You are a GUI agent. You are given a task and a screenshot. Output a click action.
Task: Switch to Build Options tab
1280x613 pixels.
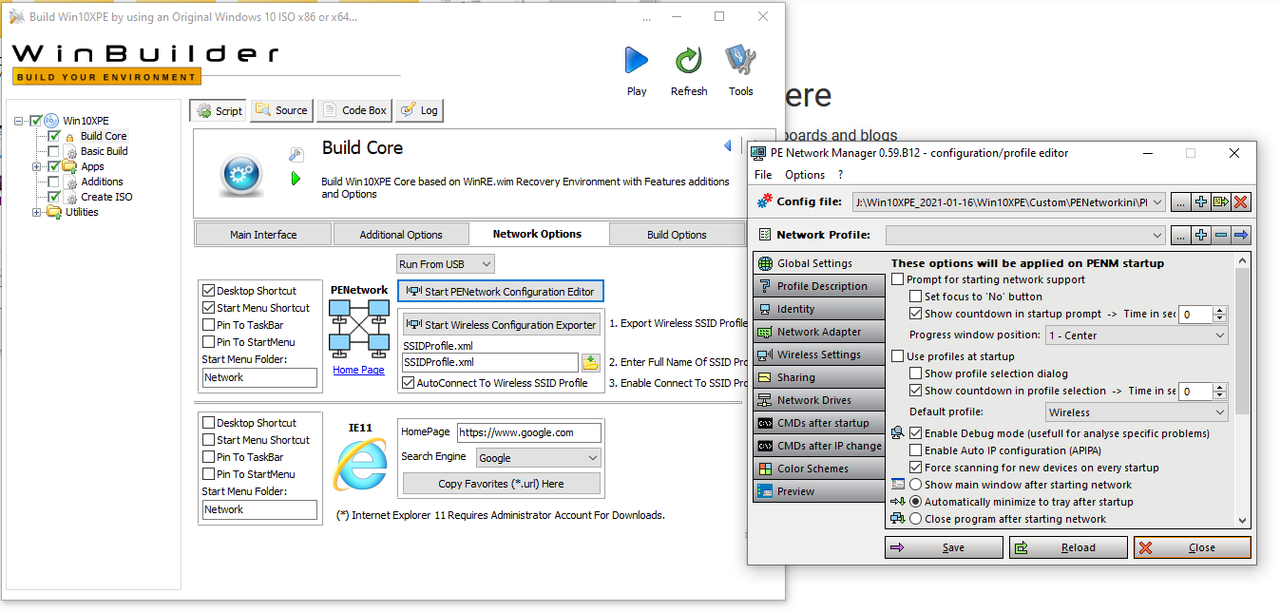[676, 234]
